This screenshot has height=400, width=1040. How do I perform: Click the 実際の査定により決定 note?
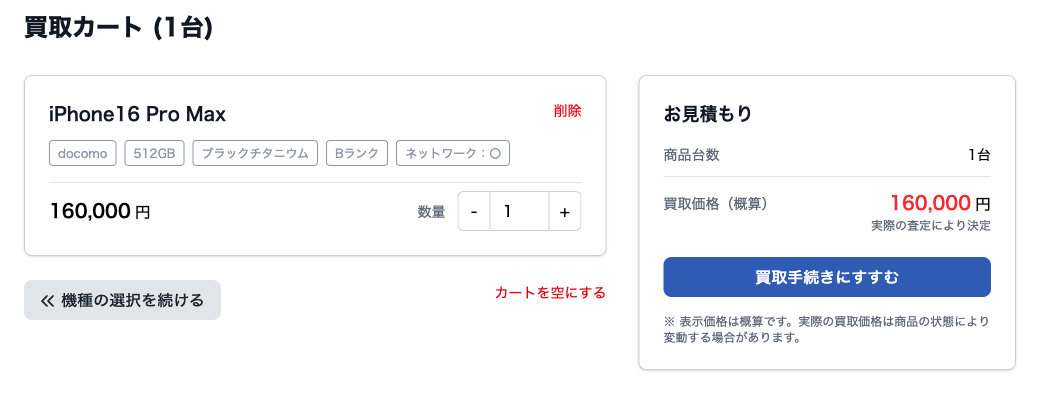pos(931,226)
